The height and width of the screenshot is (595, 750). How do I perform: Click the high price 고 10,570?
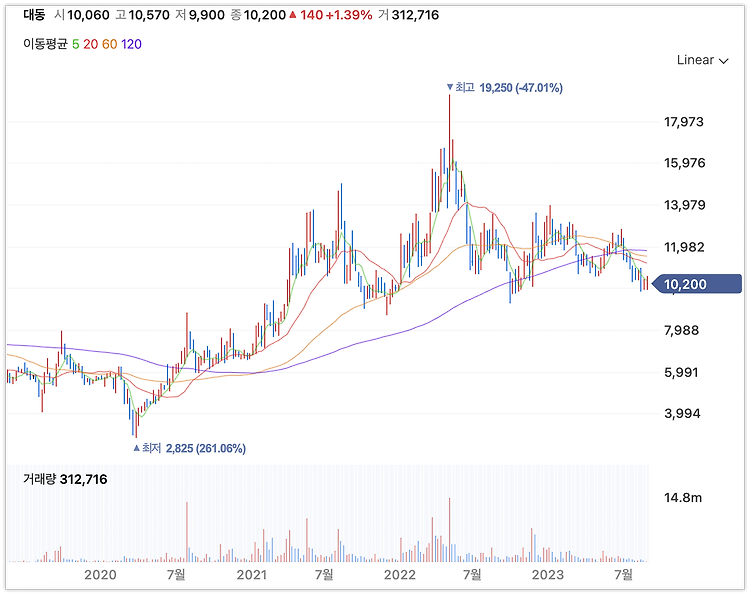tap(142, 15)
